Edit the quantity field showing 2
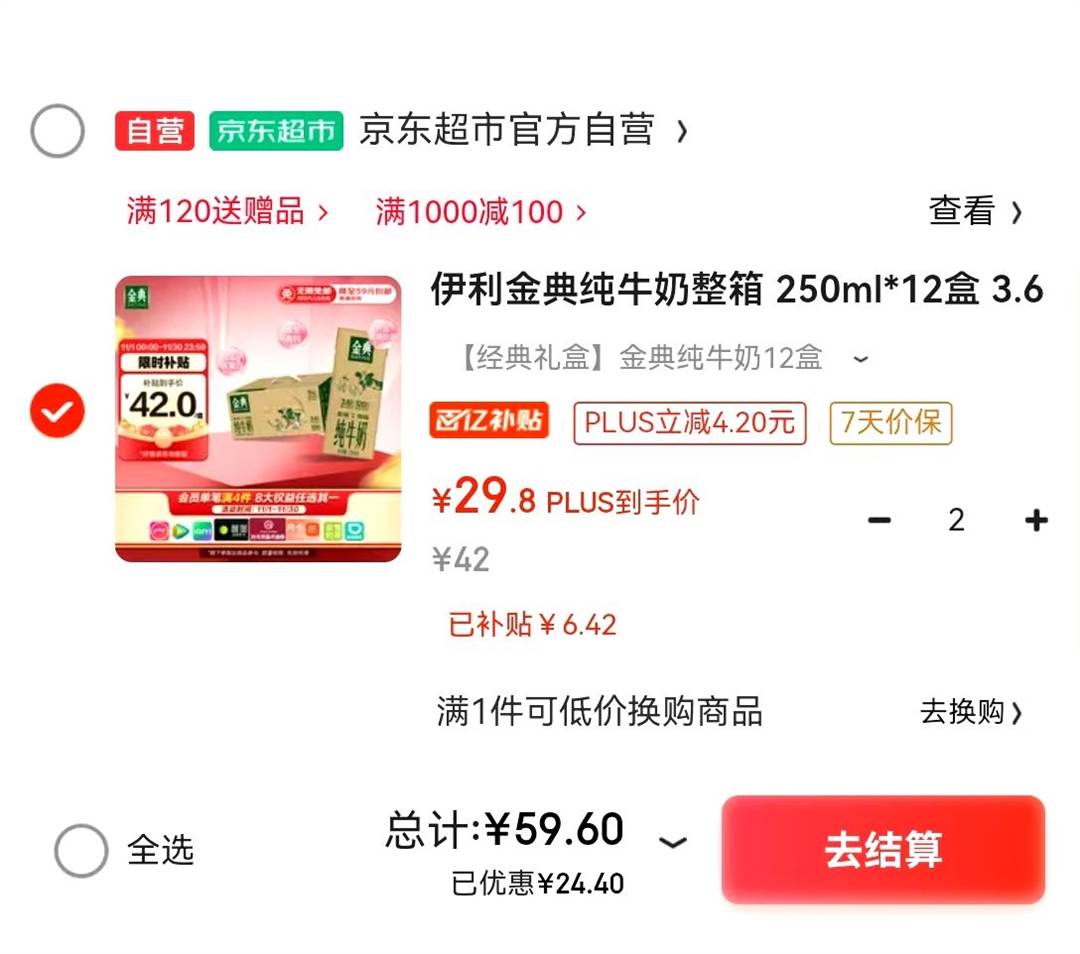This screenshot has height=954, width=1080. click(956, 520)
